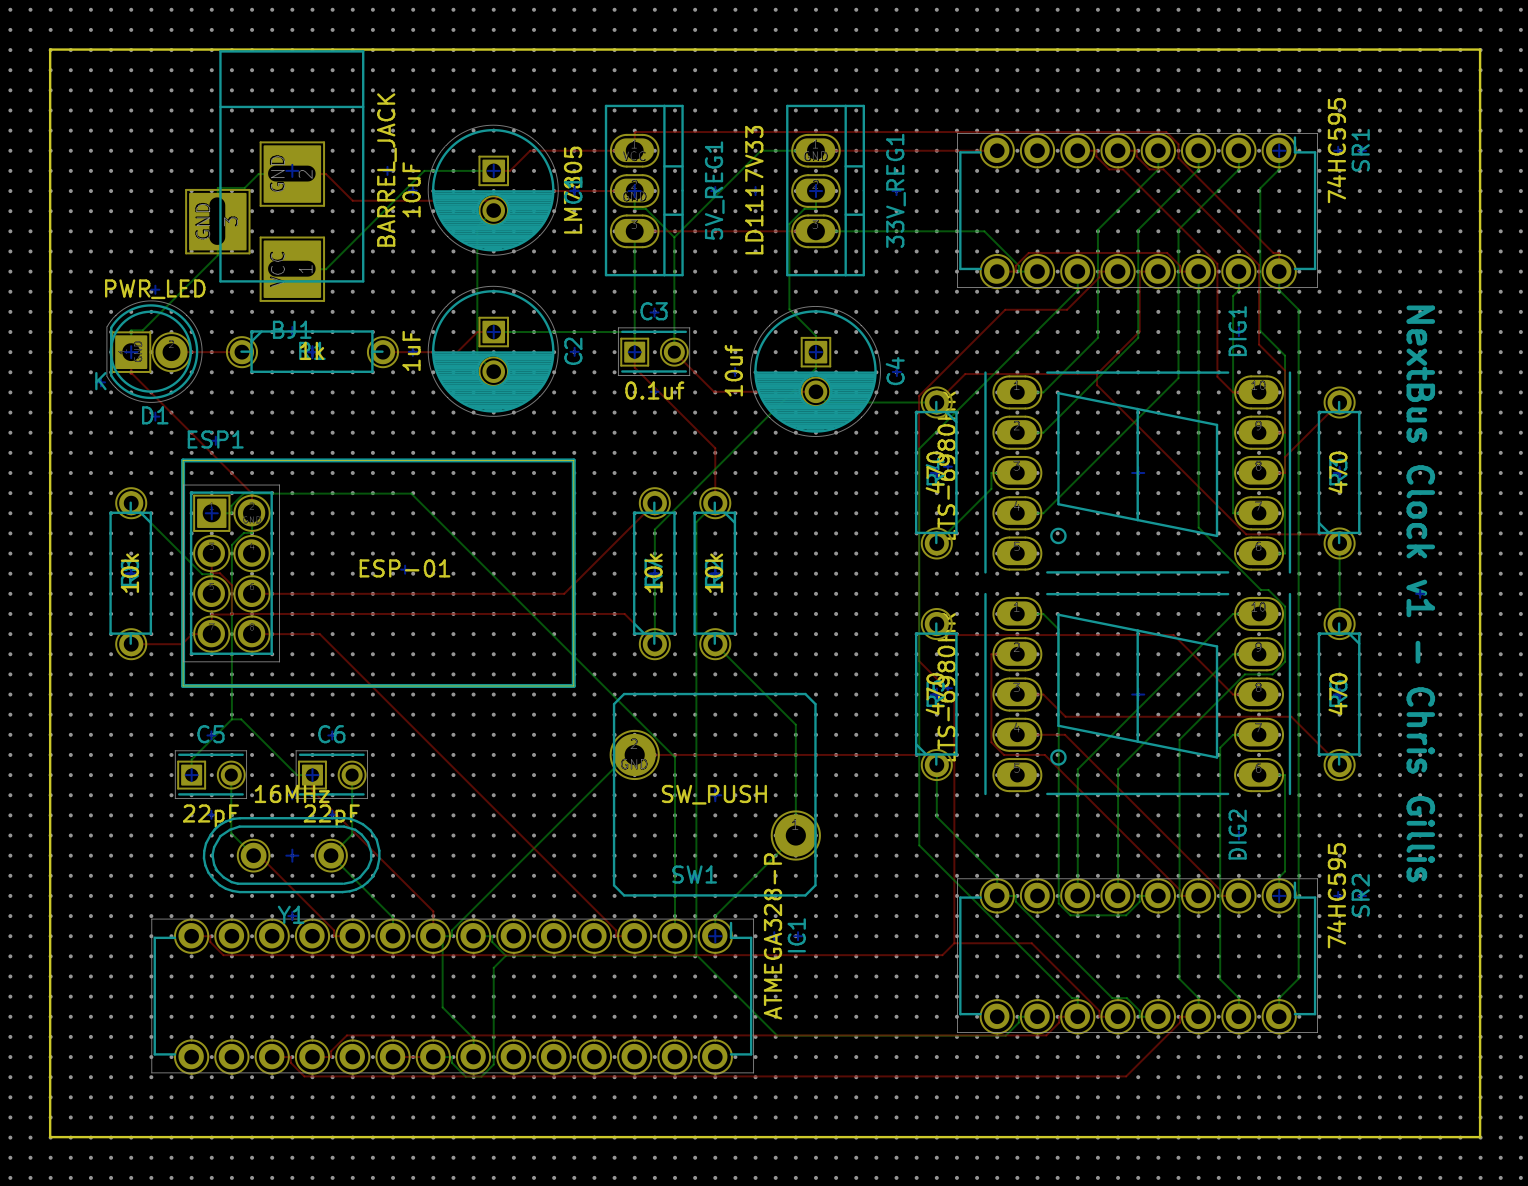The width and height of the screenshot is (1528, 1186).
Task: Select the C4 capacitor label
Action: [895, 370]
